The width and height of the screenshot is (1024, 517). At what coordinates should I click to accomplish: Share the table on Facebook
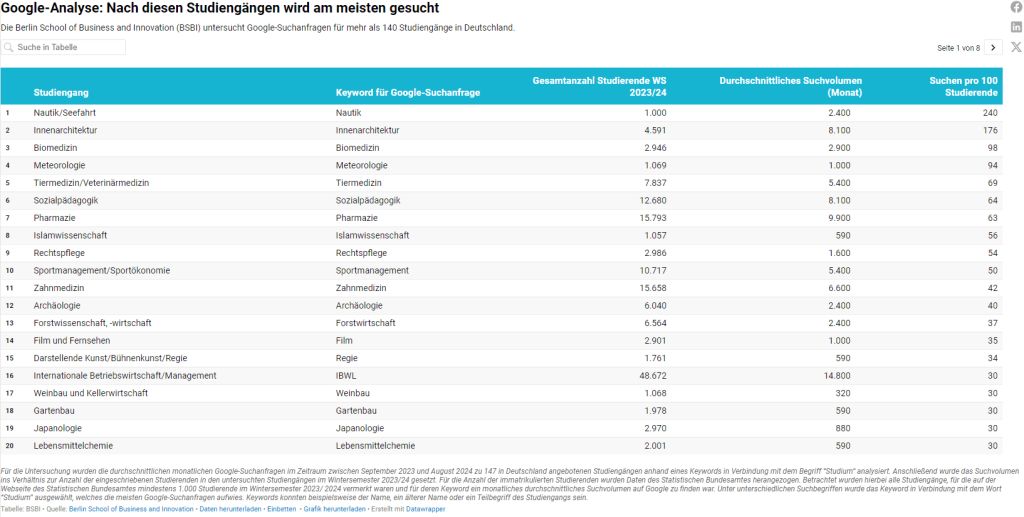pos(1016,7)
